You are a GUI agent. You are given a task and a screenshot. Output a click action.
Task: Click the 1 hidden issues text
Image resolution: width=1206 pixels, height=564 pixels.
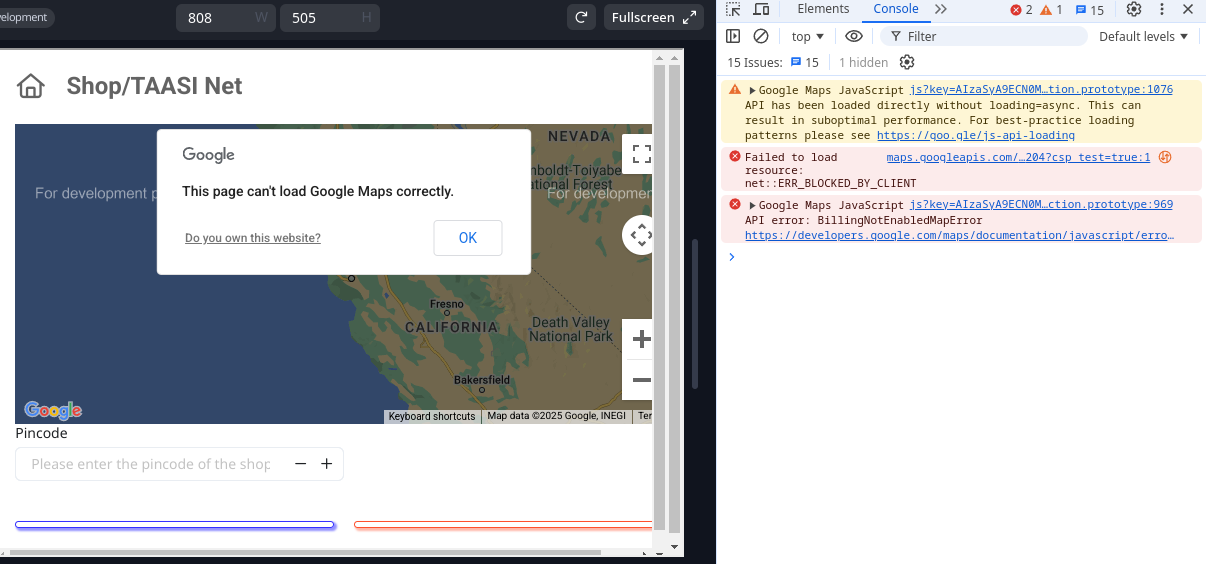pyautogui.click(x=862, y=62)
